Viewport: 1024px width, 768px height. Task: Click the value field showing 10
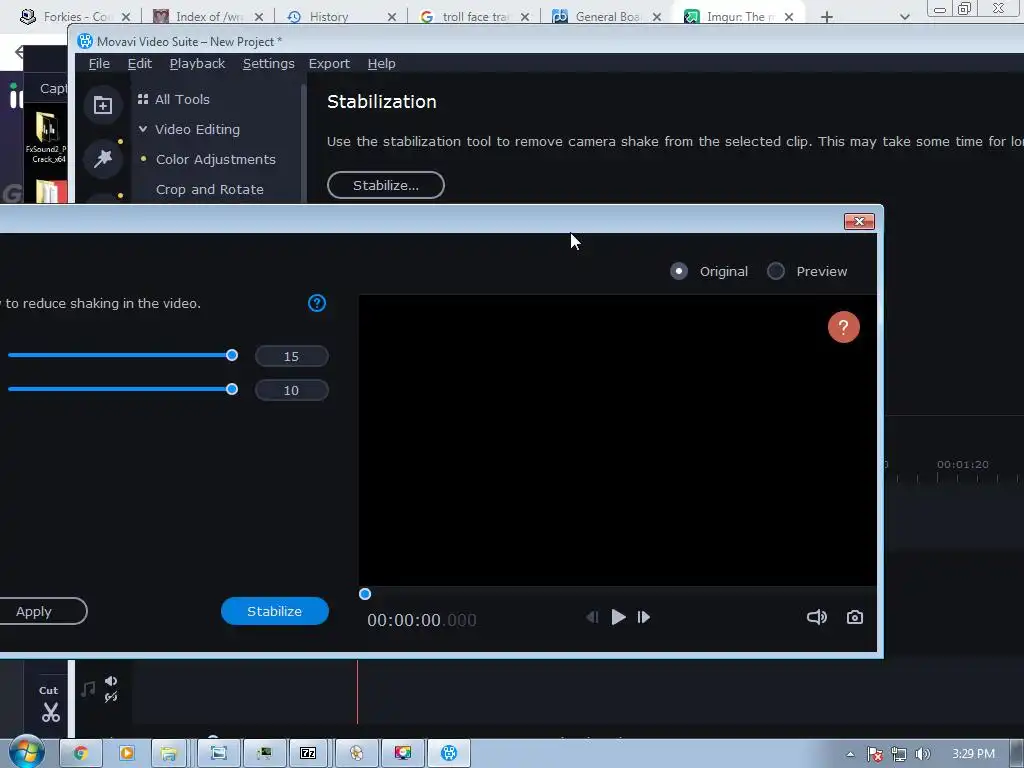pos(291,391)
